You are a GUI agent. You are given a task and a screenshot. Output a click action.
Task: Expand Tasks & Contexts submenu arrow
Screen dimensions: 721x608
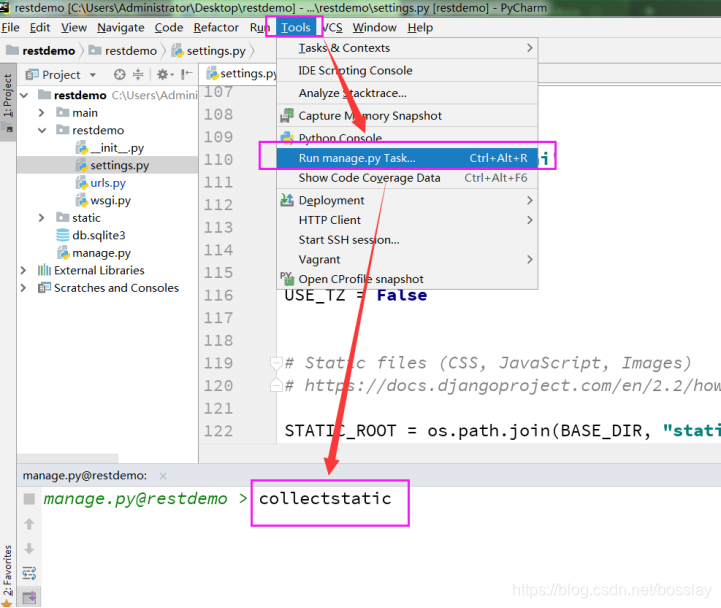530,48
